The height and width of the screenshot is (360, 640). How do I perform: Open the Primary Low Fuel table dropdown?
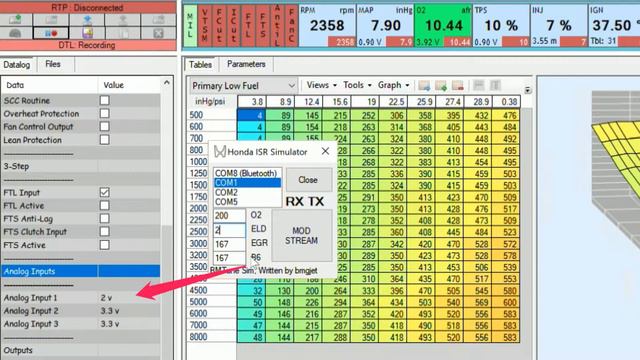pyautogui.click(x=243, y=86)
